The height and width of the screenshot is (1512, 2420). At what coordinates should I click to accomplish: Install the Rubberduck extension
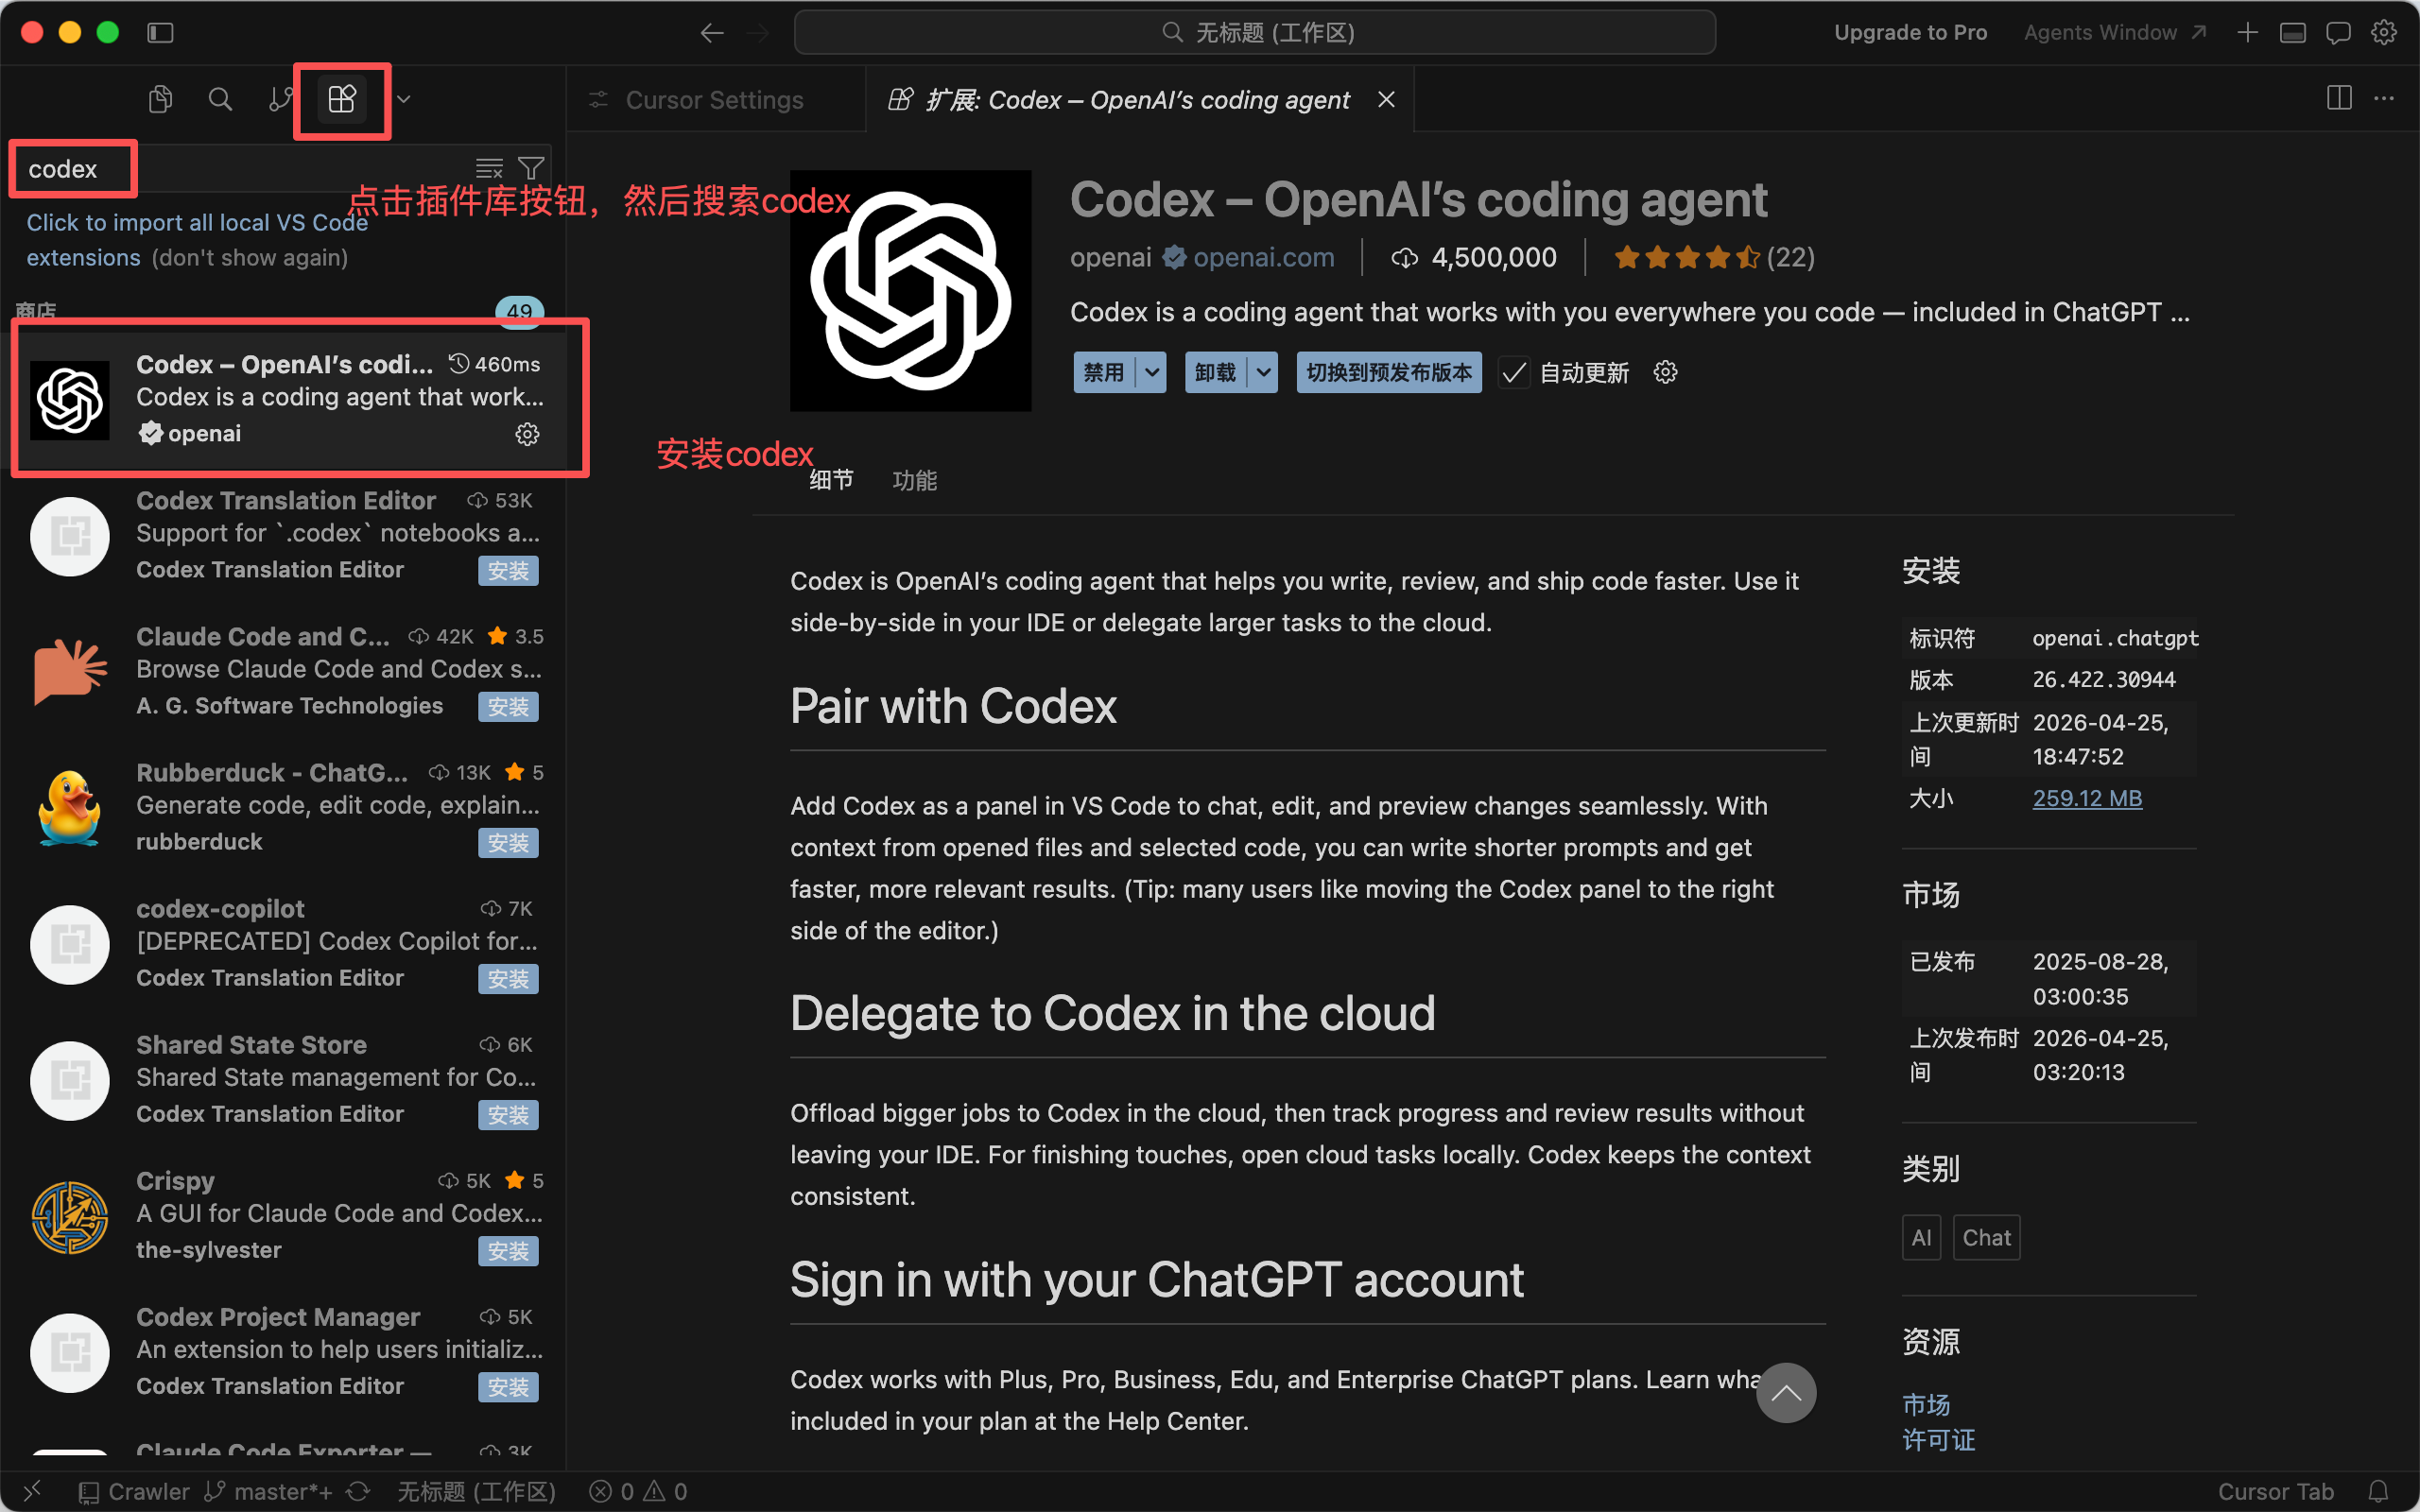coord(508,843)
